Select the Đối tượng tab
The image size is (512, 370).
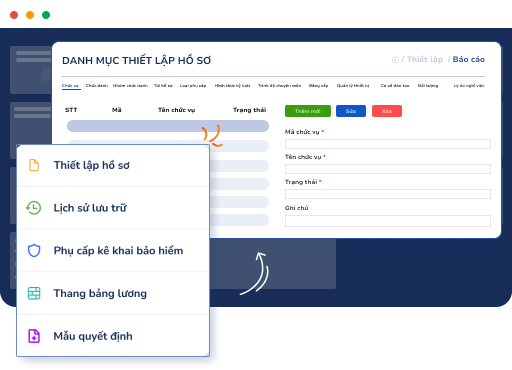point(428,86)
